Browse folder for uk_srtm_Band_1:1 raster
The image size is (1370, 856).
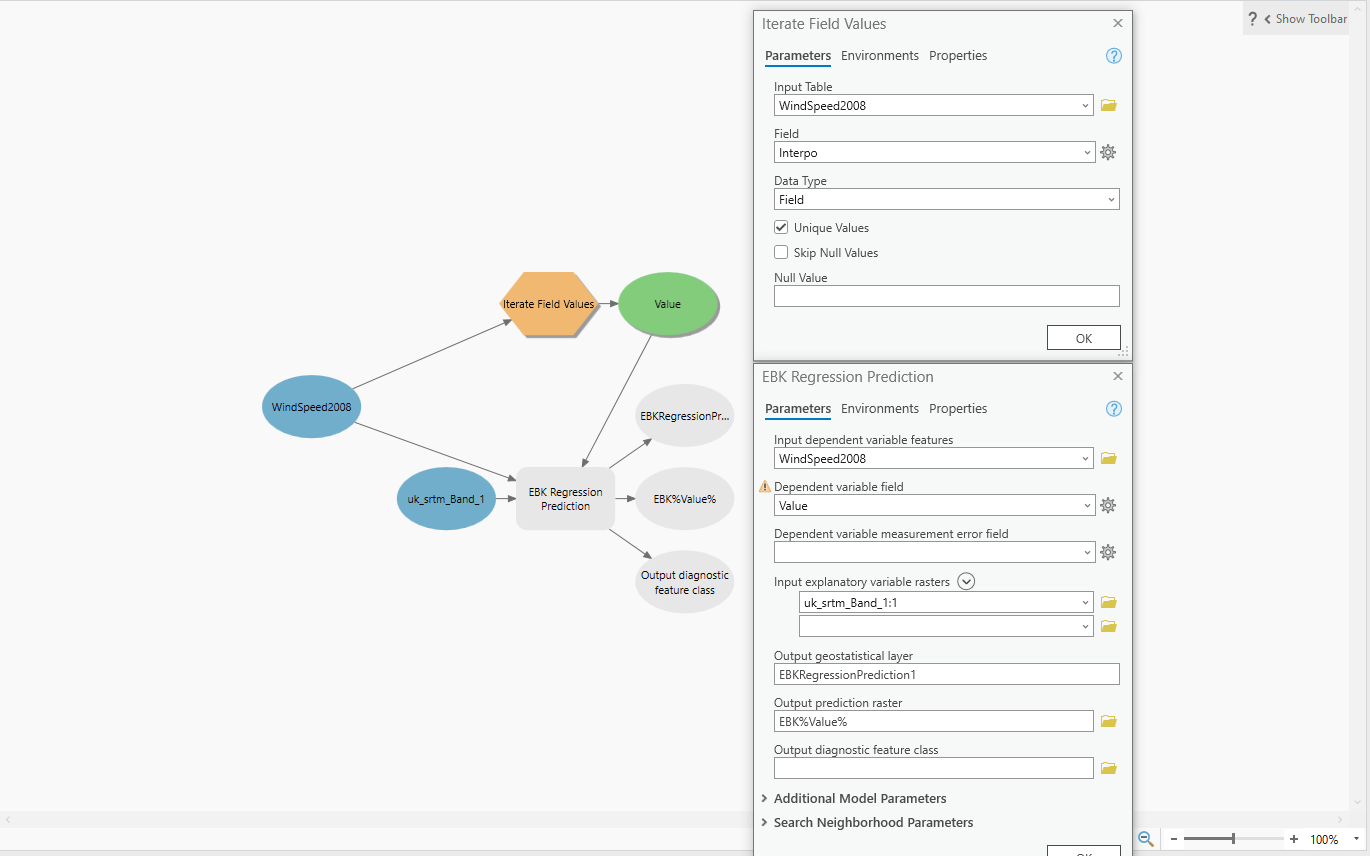[x=1108, y=603]
